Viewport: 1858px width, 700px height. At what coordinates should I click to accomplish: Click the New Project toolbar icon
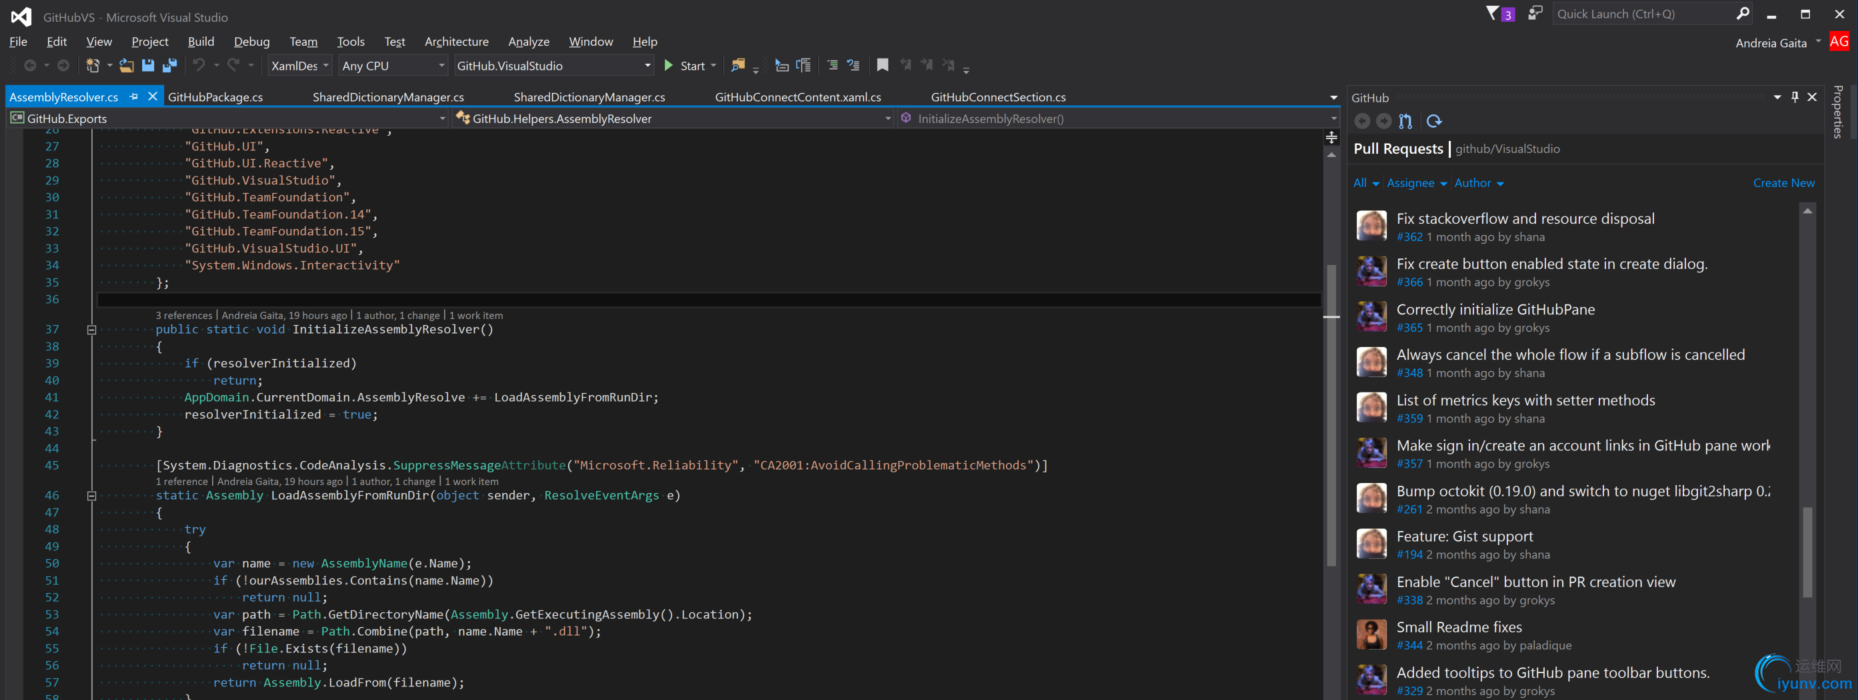pyautogui.click(x=93, y=66)
